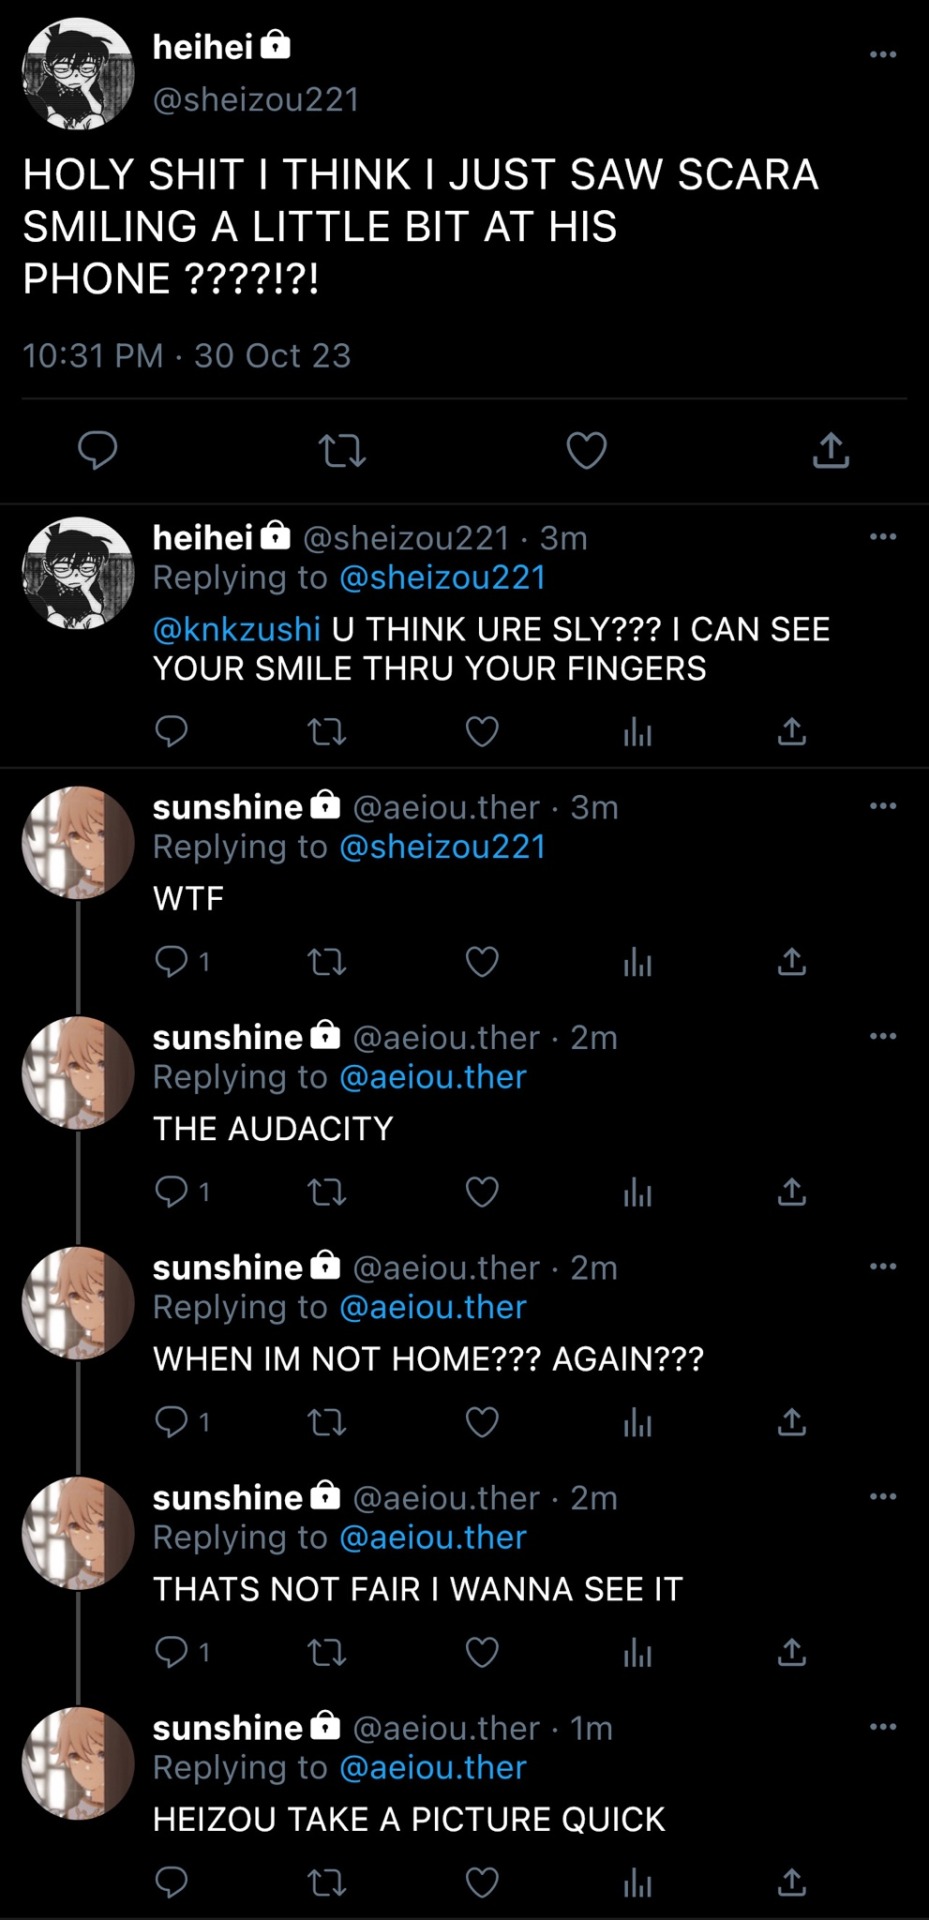Retweet the 'WHEN IM NOT HOME' reply
Image resolution: width=929 pixels, height=1920 pixels.
[326, 1422]
